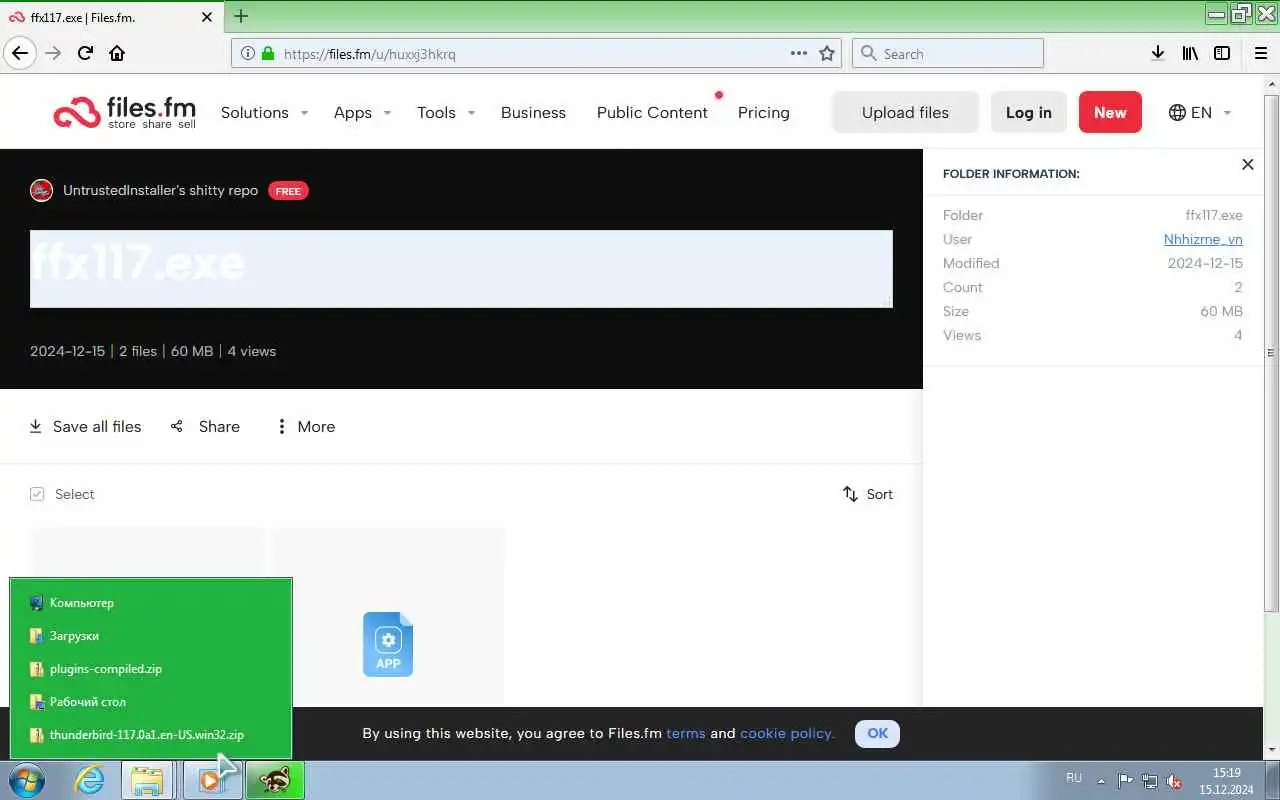The height and width of the screenshot is (800, 1280).
Task: Expand the Solutions menu
Action: point(264,112)
